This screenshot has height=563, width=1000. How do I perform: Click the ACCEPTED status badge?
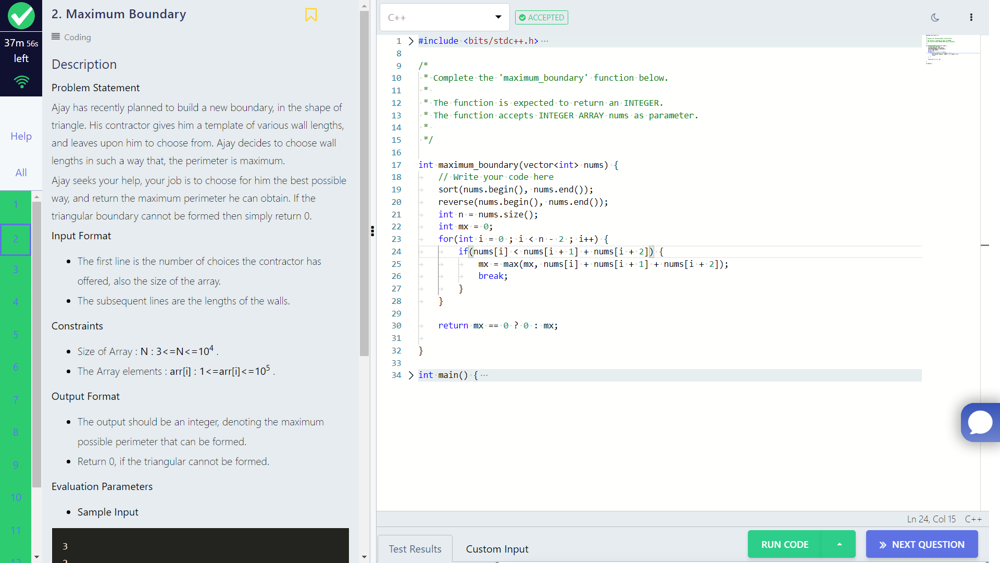click(541, 17)
